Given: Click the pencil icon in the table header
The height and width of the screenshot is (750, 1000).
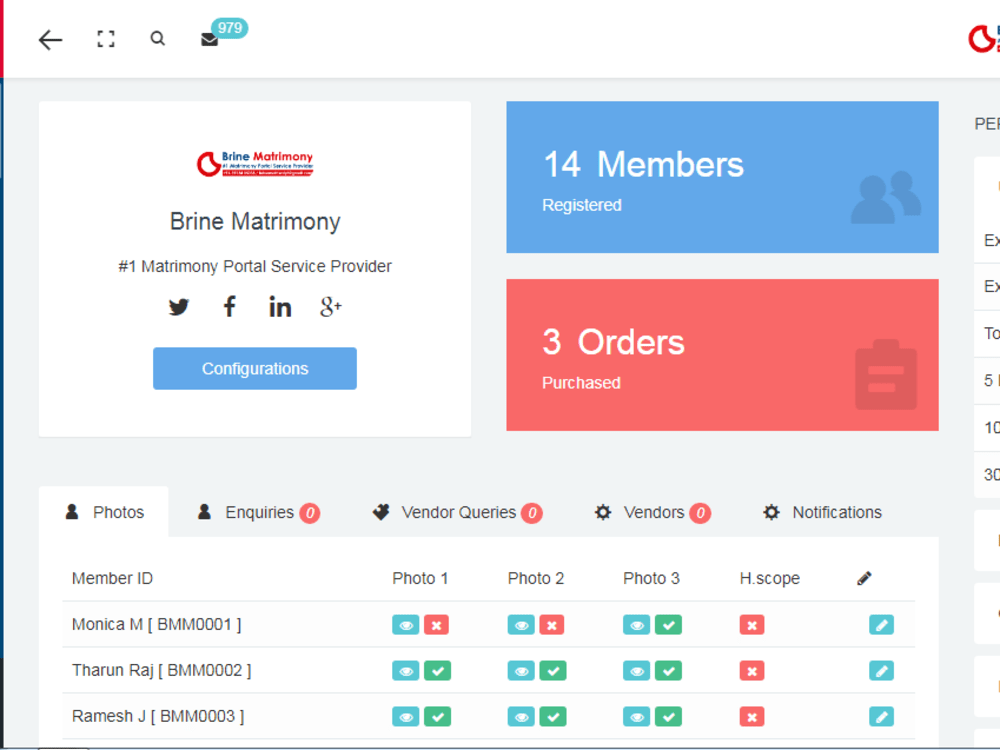Looking at the screenshot, I should (x=863, y=577).
